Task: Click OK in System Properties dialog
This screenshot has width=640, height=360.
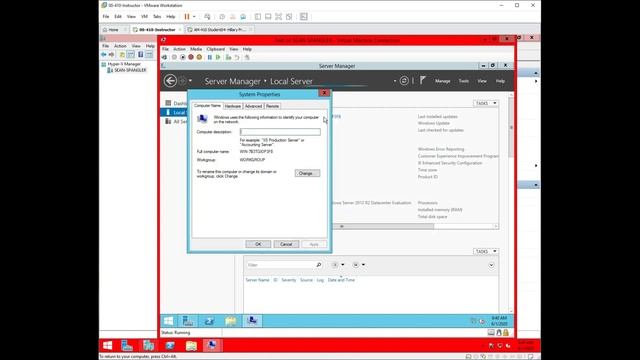Action: point(258,244)
